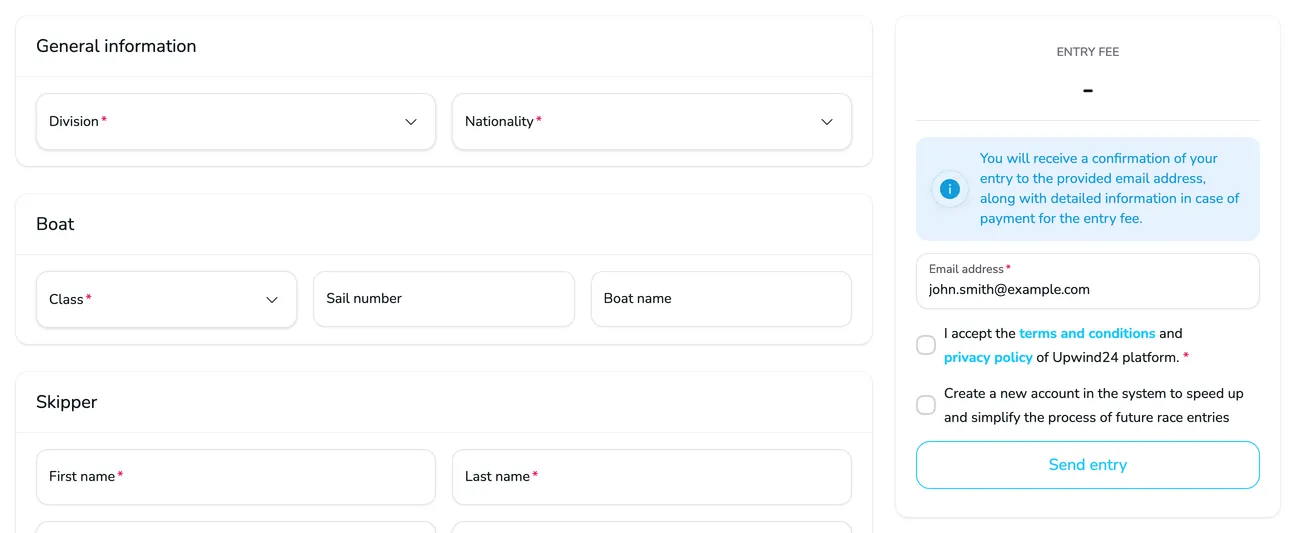Tick the accept terms and conditions checkbox

926,345
